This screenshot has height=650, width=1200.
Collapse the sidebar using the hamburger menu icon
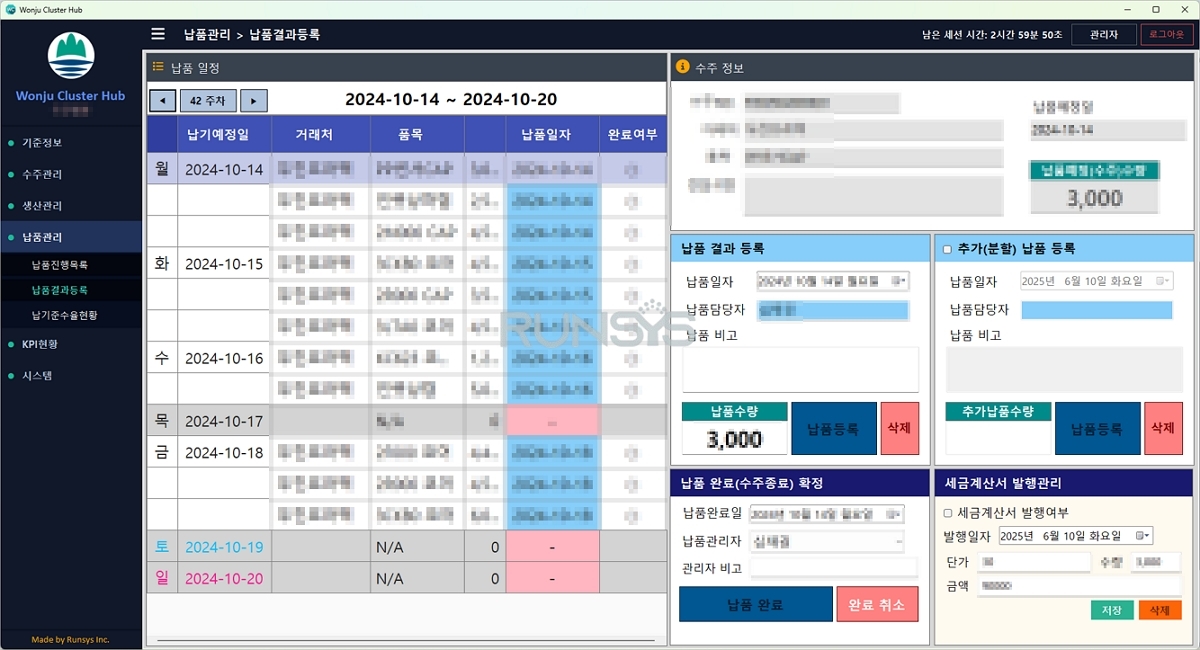click(157, 33)
